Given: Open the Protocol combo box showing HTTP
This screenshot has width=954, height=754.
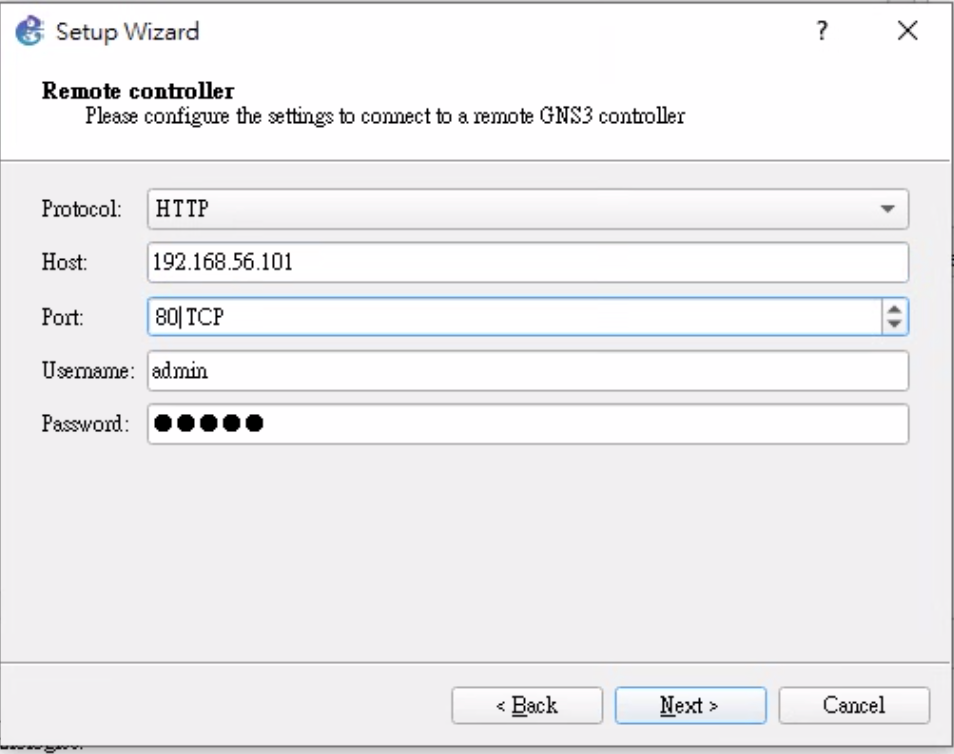Looking at the screenshot, I should pyautogui.click(x=510, y=209).
